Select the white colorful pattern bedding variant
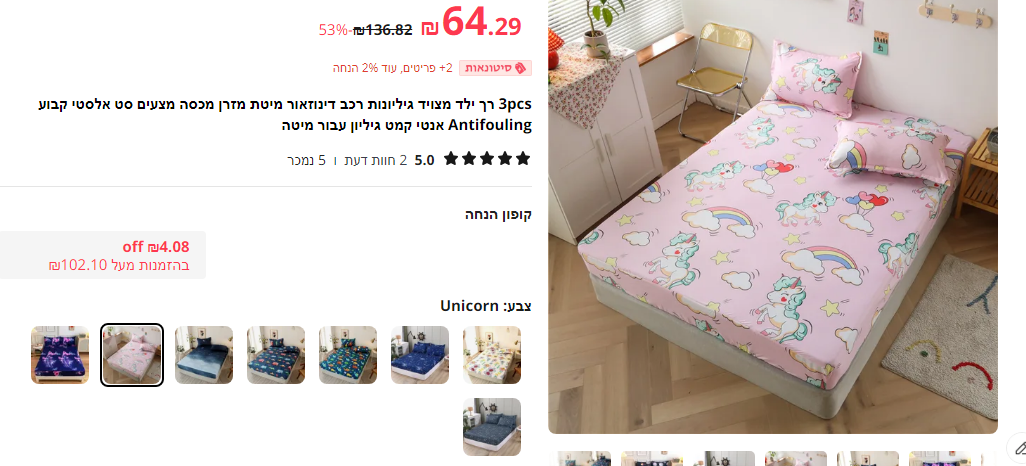Screen dimensions: 1026x466 click(x=491, y=355)
